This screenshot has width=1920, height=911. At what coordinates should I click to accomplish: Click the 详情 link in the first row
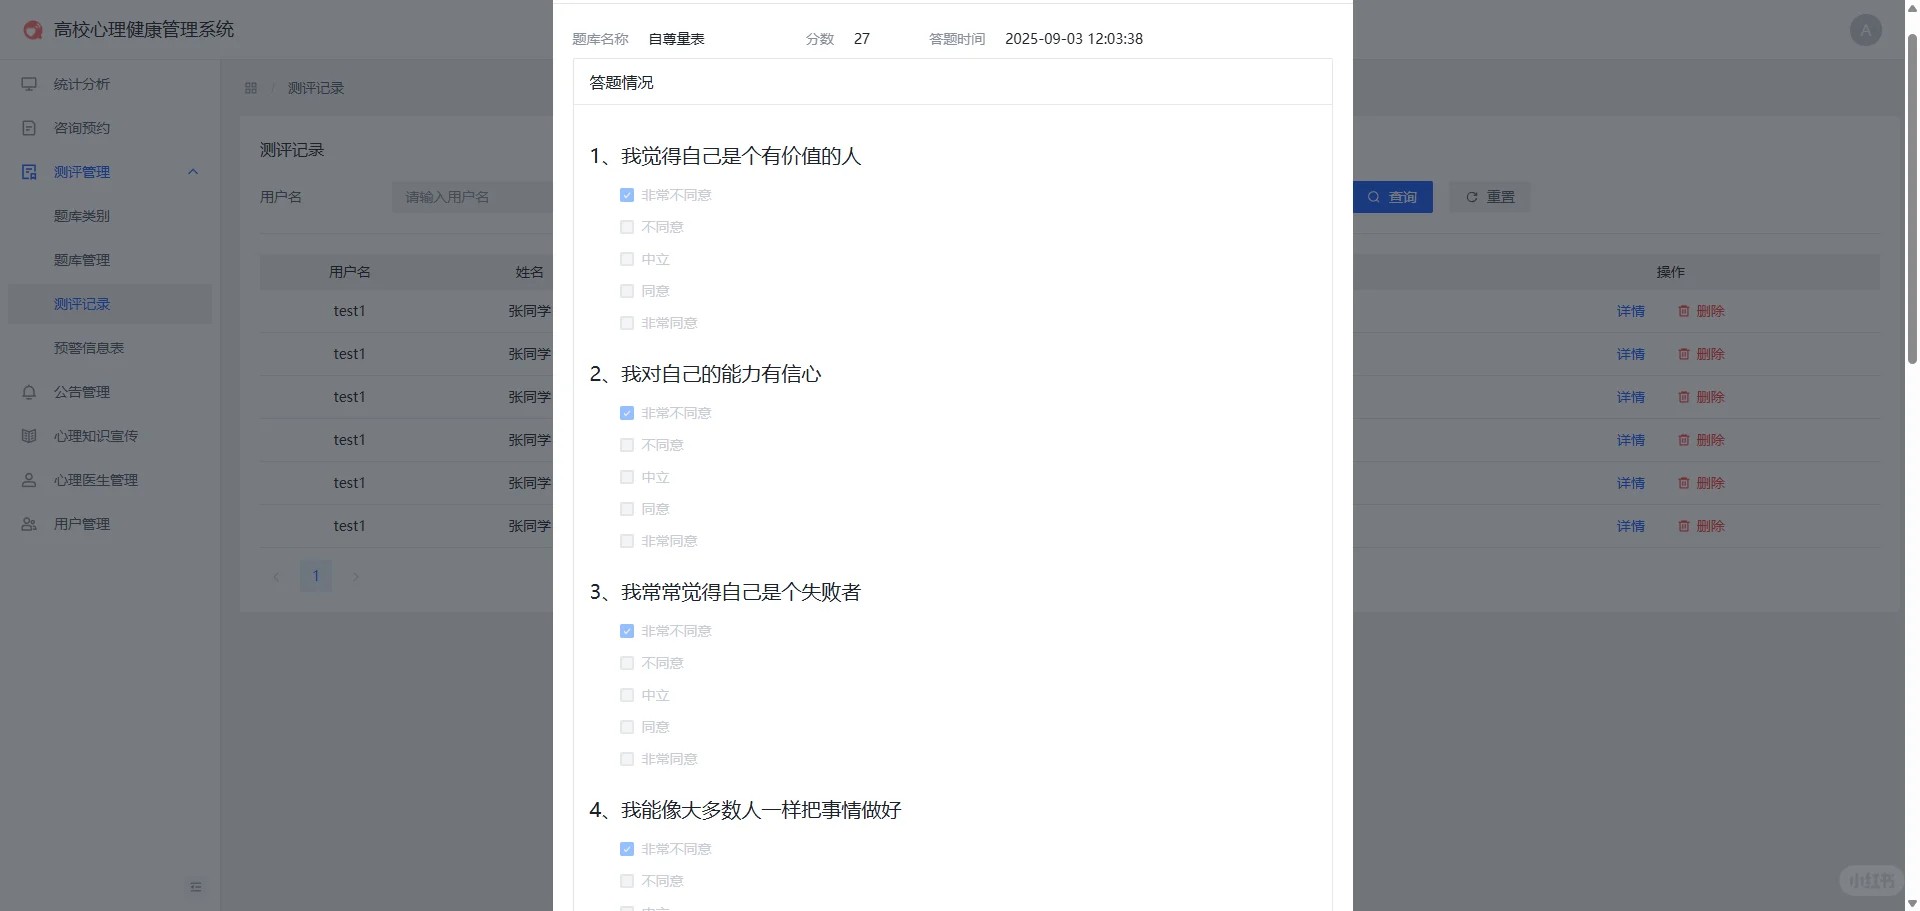[x=1630, y=311]
